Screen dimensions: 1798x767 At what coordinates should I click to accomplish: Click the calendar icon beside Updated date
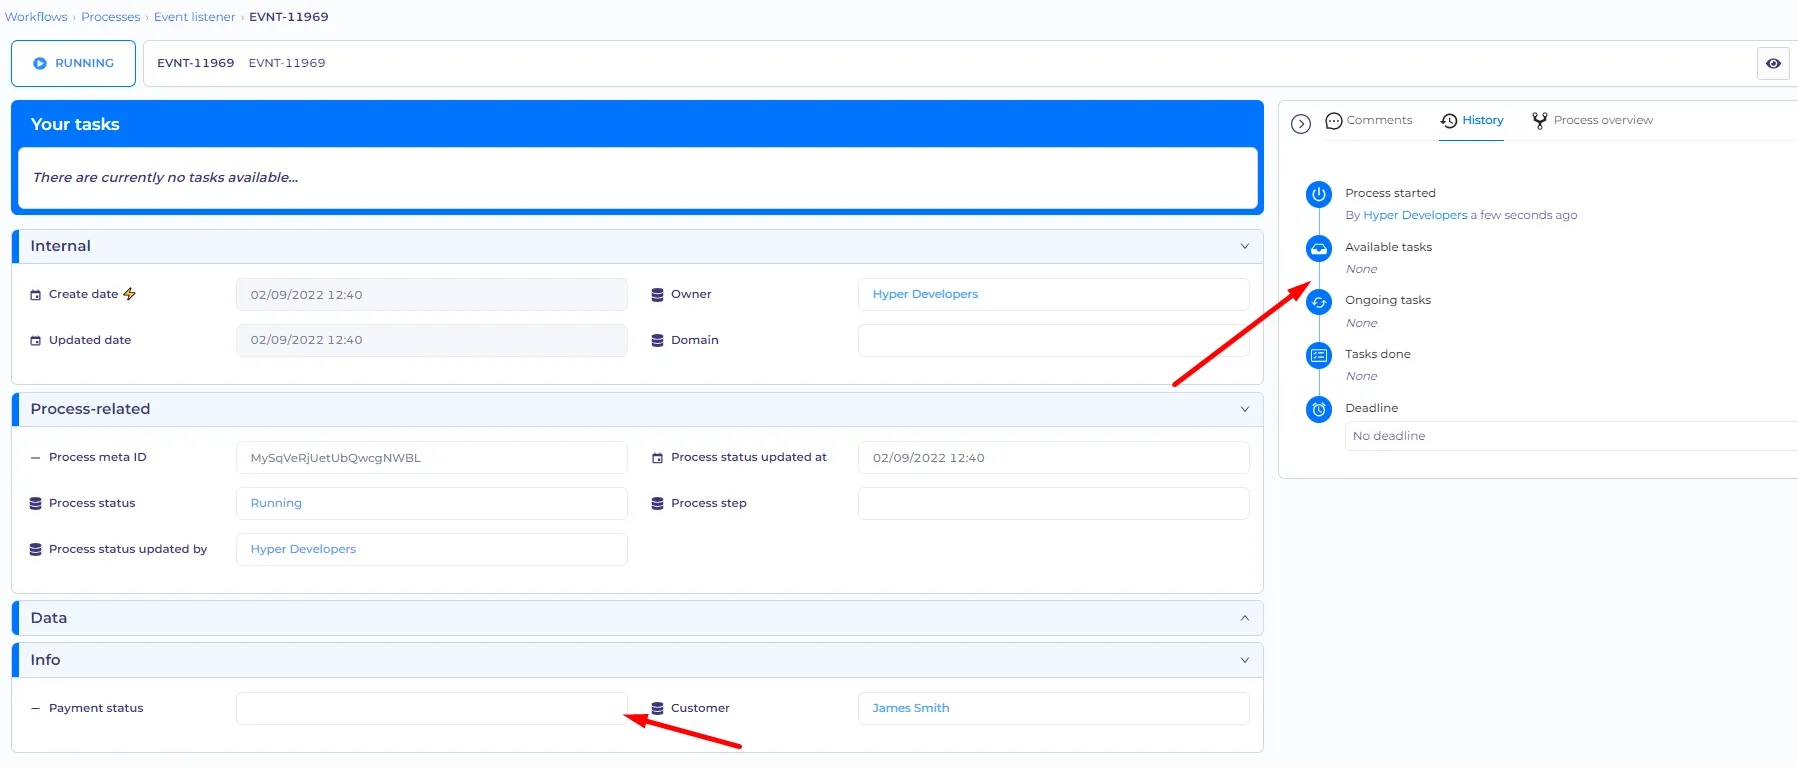coord(36,341)
